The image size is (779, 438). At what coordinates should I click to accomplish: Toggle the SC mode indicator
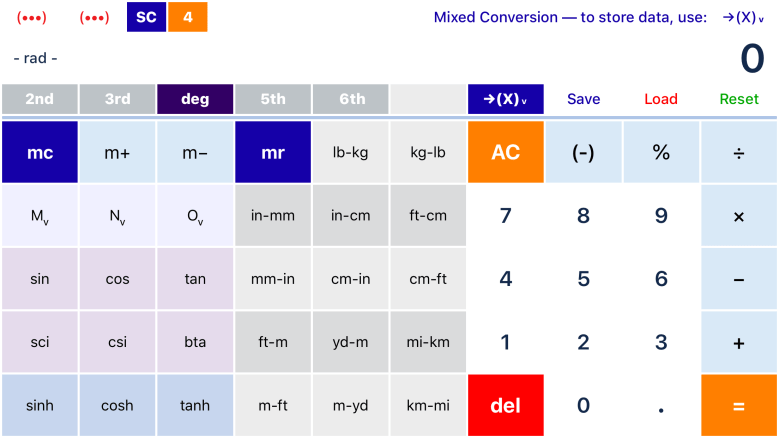coord(146,17)
